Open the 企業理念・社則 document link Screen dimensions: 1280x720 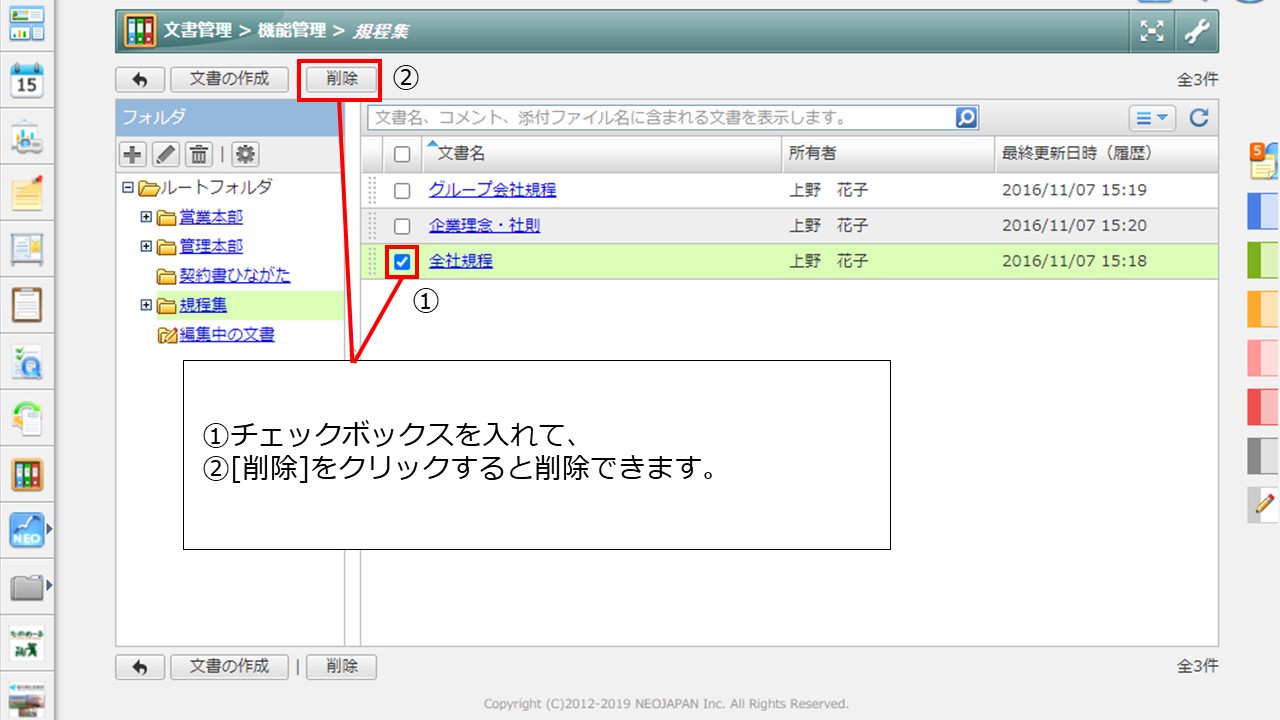tap(484, 226)
